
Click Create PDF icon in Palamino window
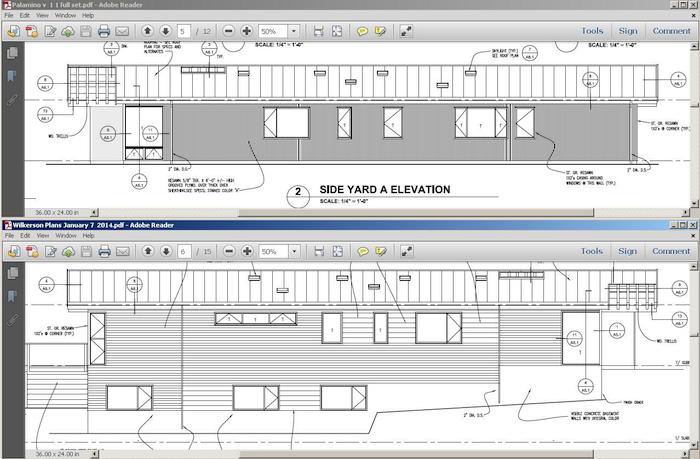14,31
